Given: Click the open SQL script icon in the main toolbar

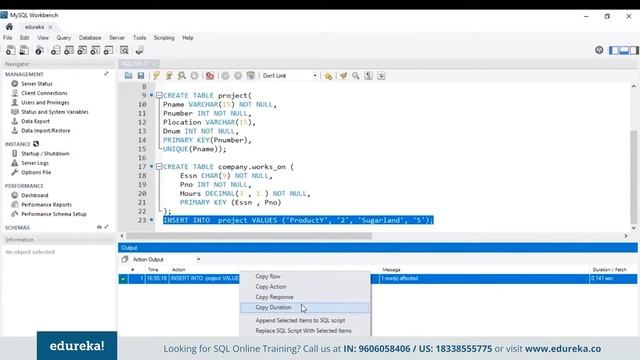Looking at the screenshot, I should pyautogui.click(x=24, y=50).
